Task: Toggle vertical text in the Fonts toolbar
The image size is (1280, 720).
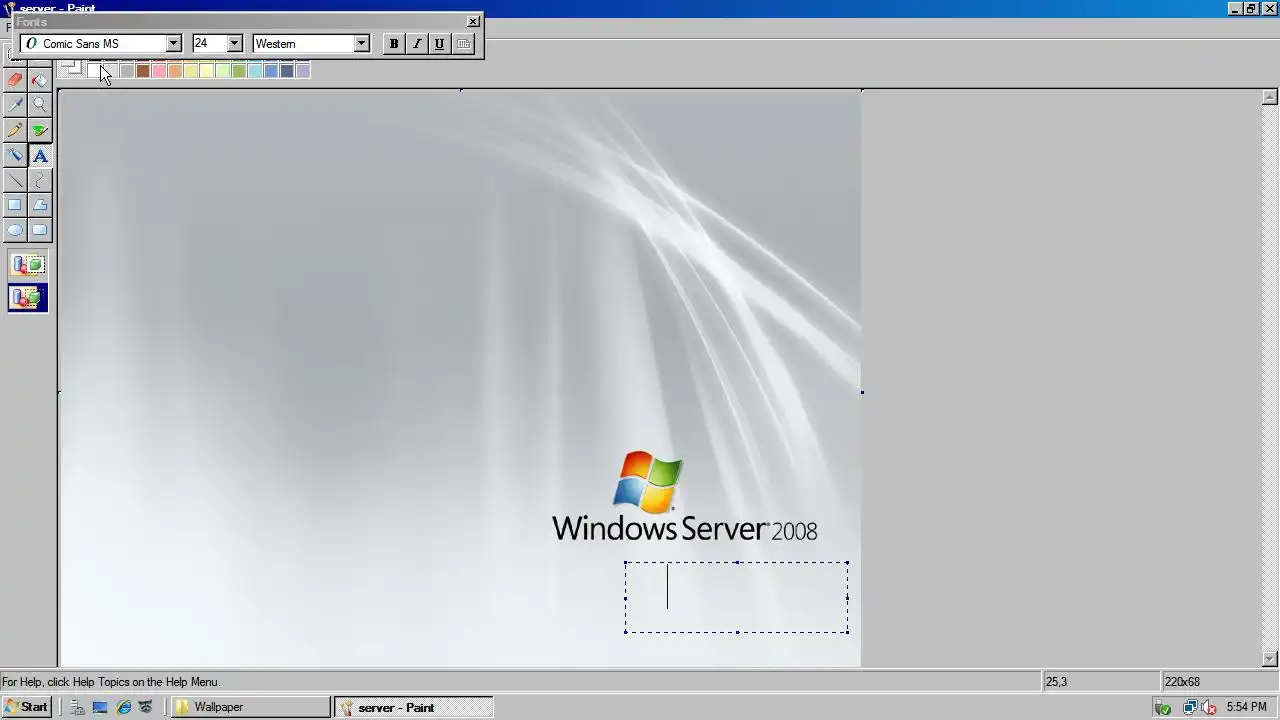Action: click(463, 43)
